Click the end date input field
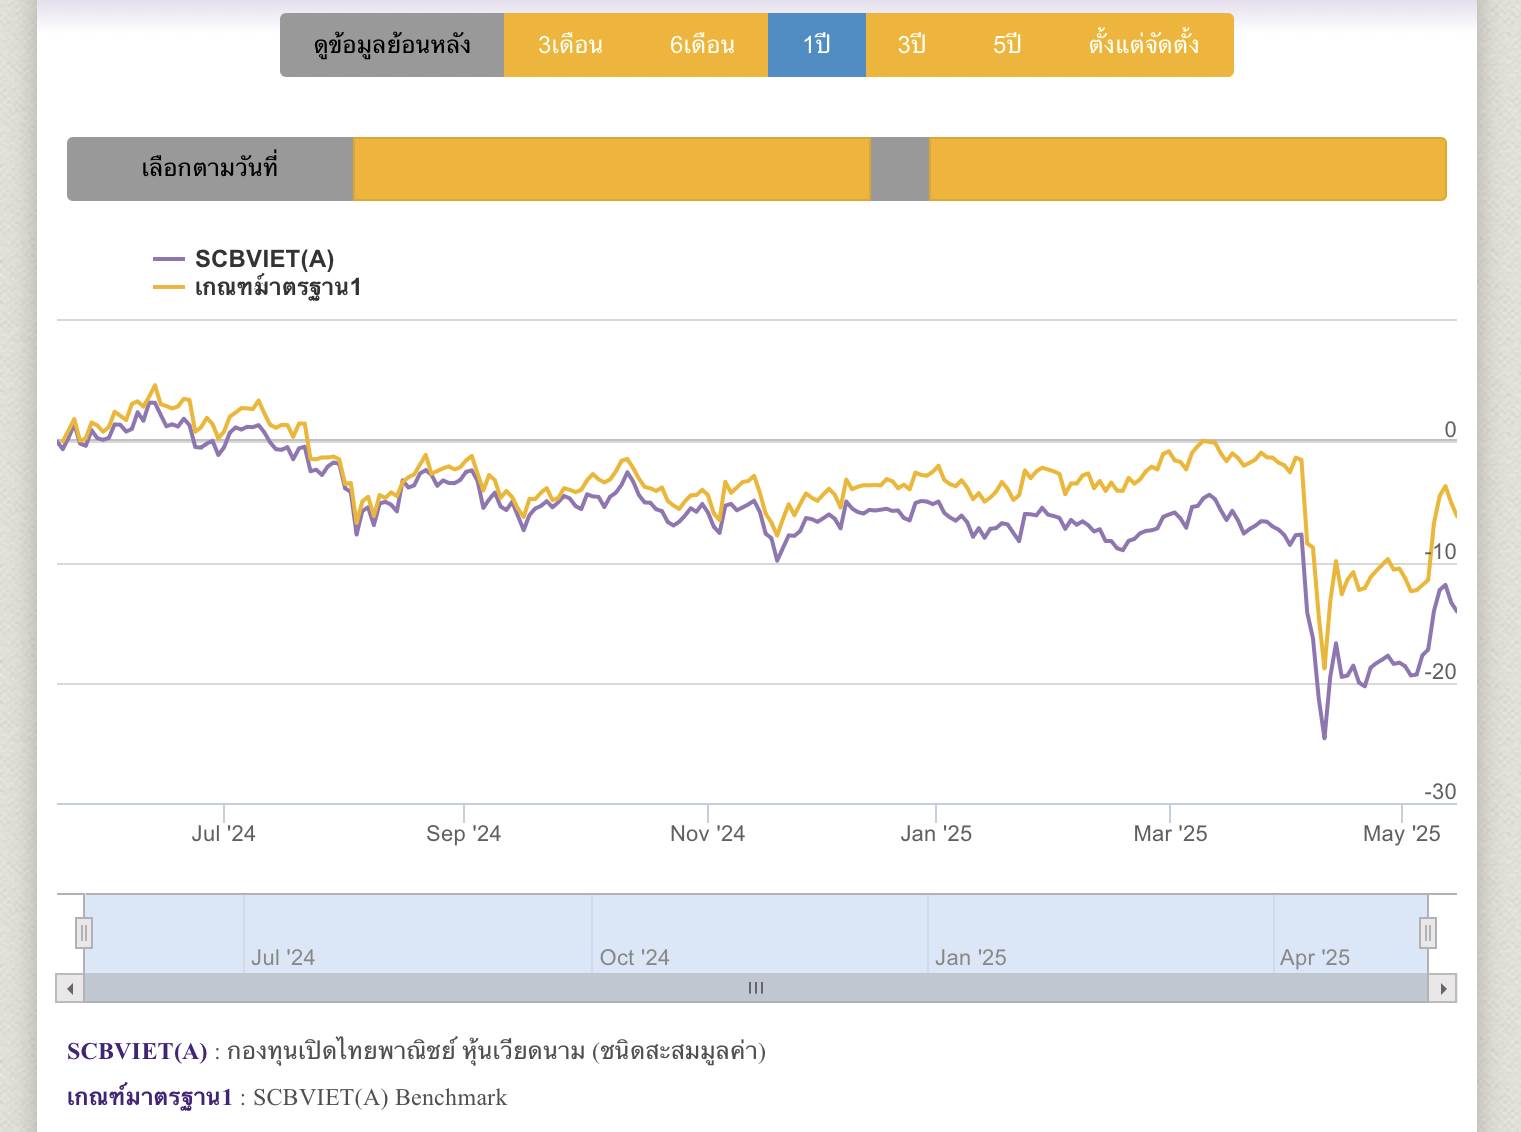Image resolution: width=1521 pixels, height=1132 pixels. [x=1187, y=169]
